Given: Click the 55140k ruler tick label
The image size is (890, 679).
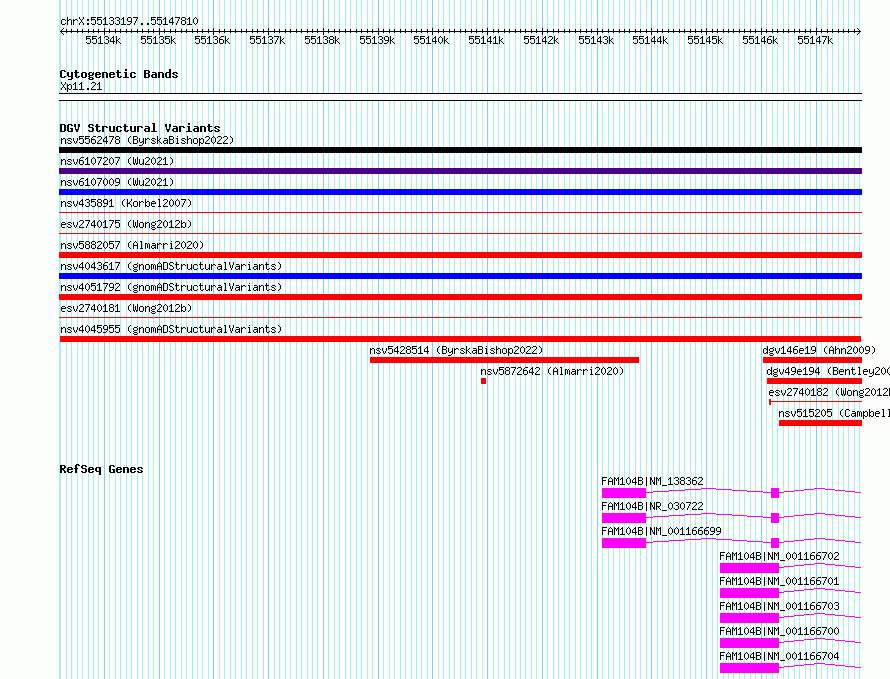Looking at the screenshot, I should pos(431,40).
